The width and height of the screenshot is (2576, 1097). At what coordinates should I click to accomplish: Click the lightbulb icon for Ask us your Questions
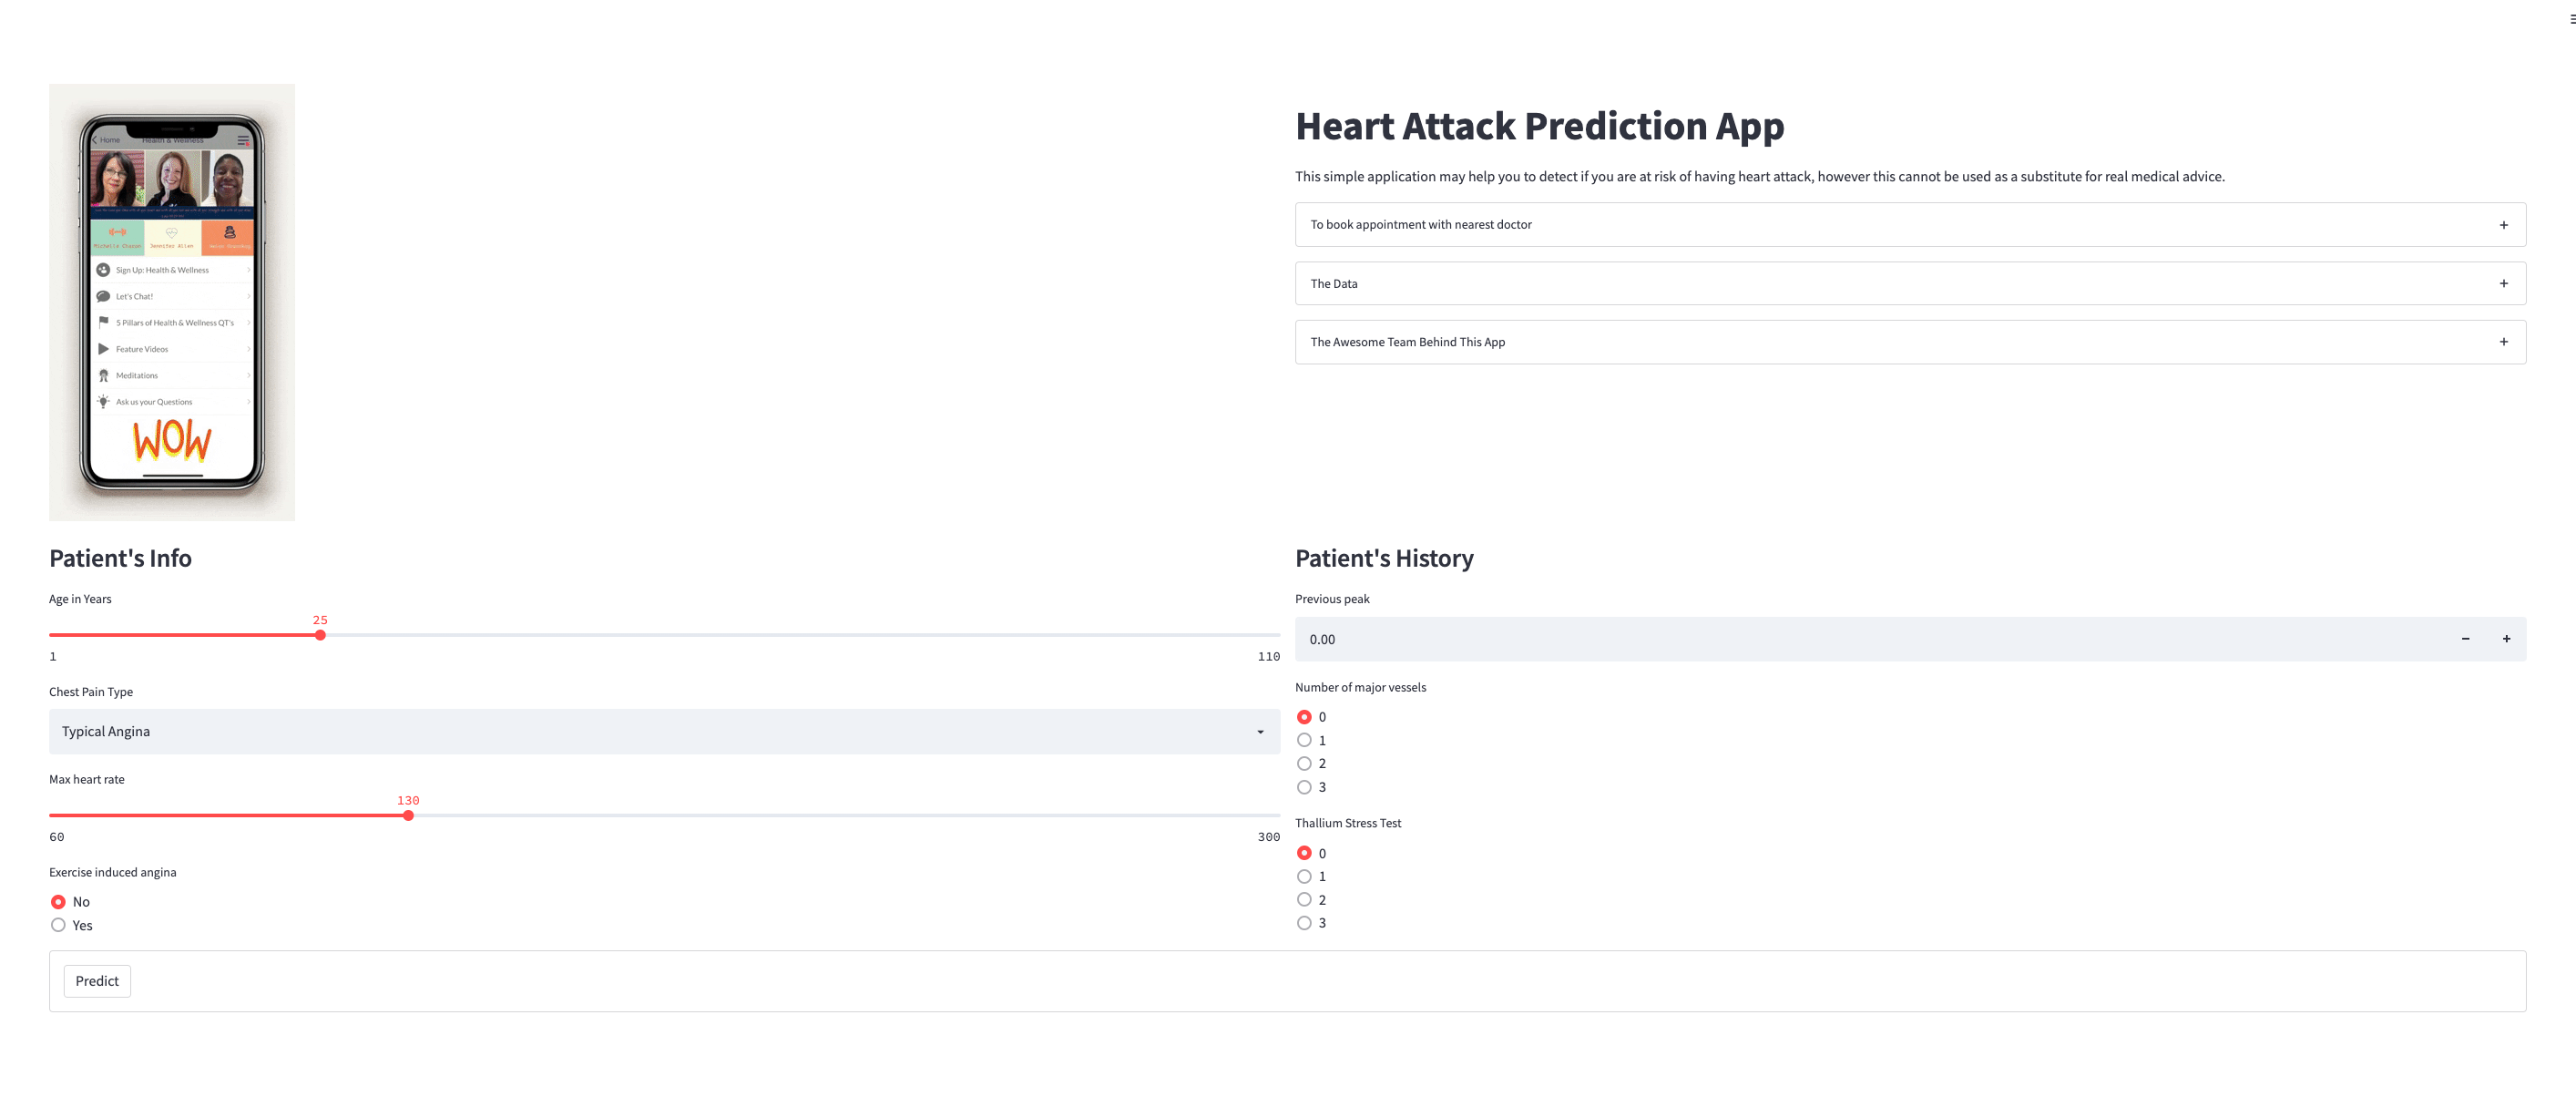pyautogui.click(x=103, y=401)
